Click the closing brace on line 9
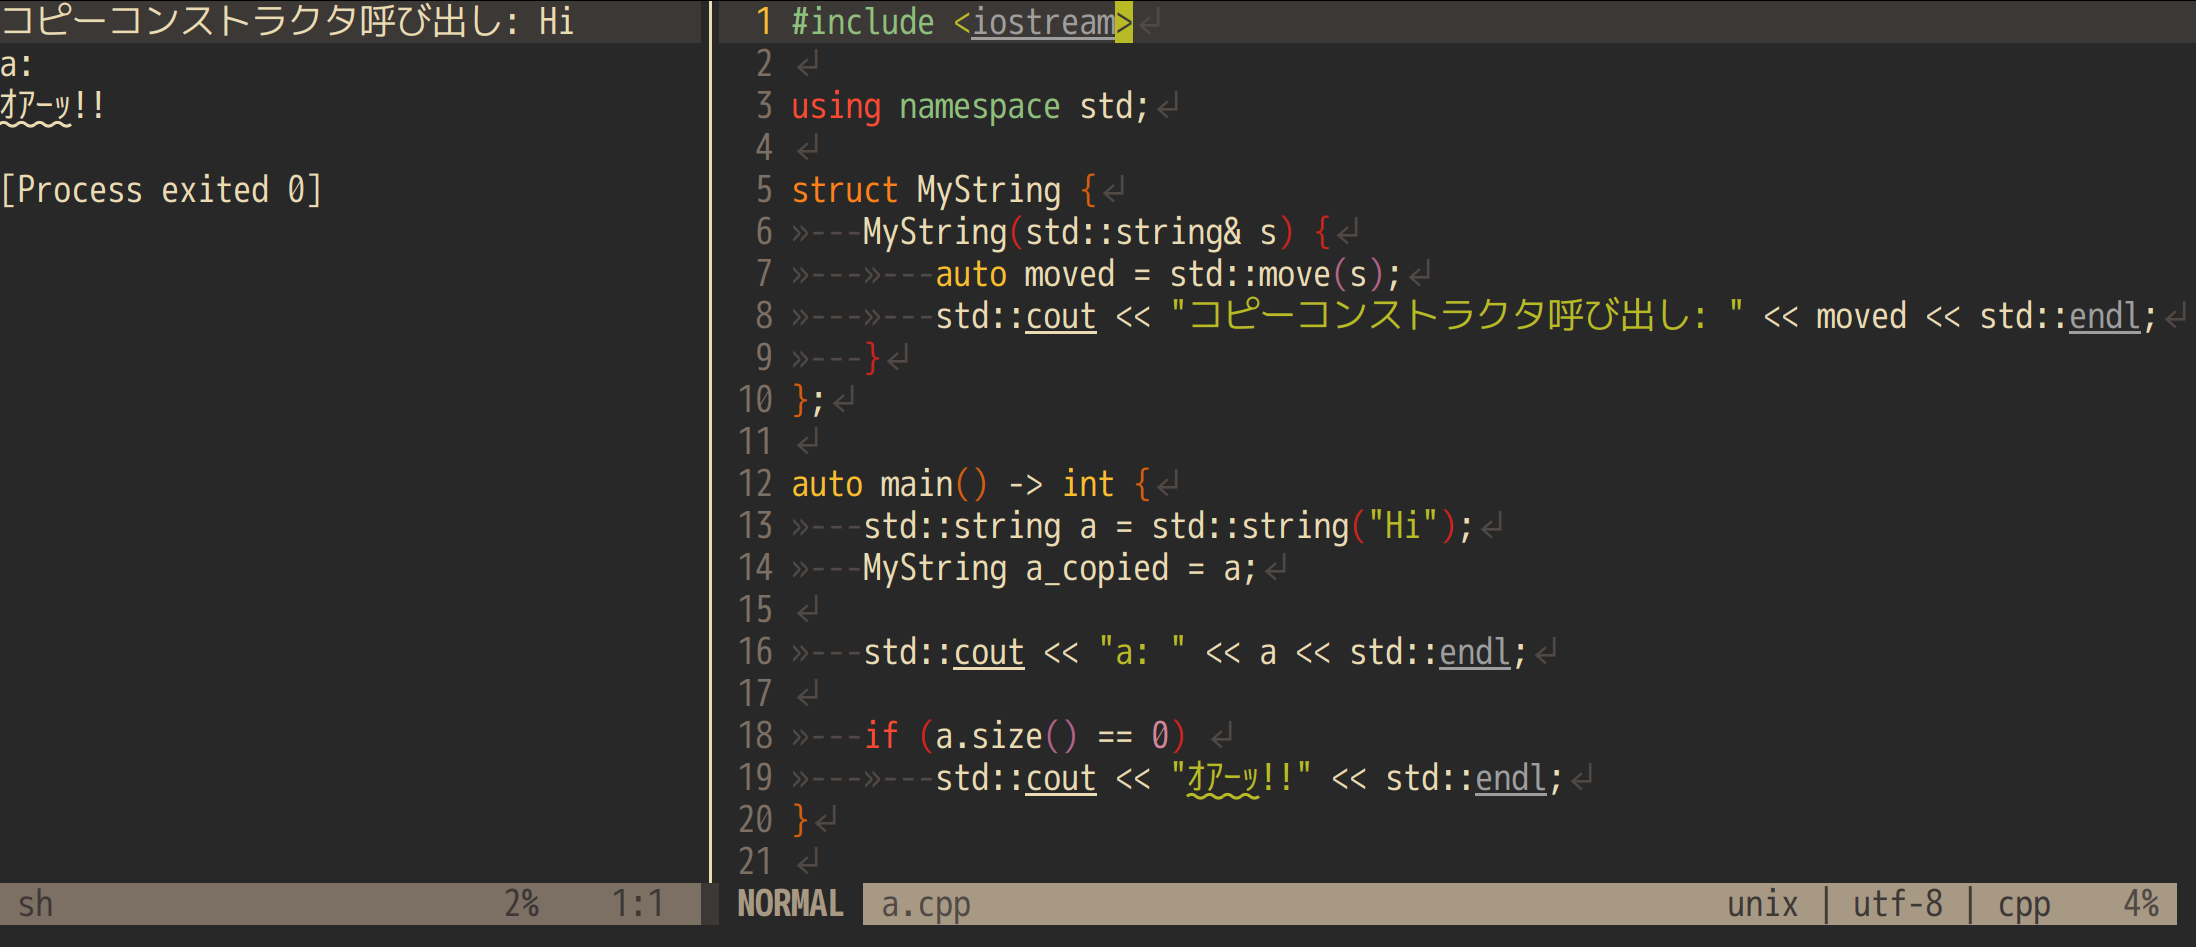The height and width of the screenshot is (947, 2196). pyautogui.click(x=872, y=358)
